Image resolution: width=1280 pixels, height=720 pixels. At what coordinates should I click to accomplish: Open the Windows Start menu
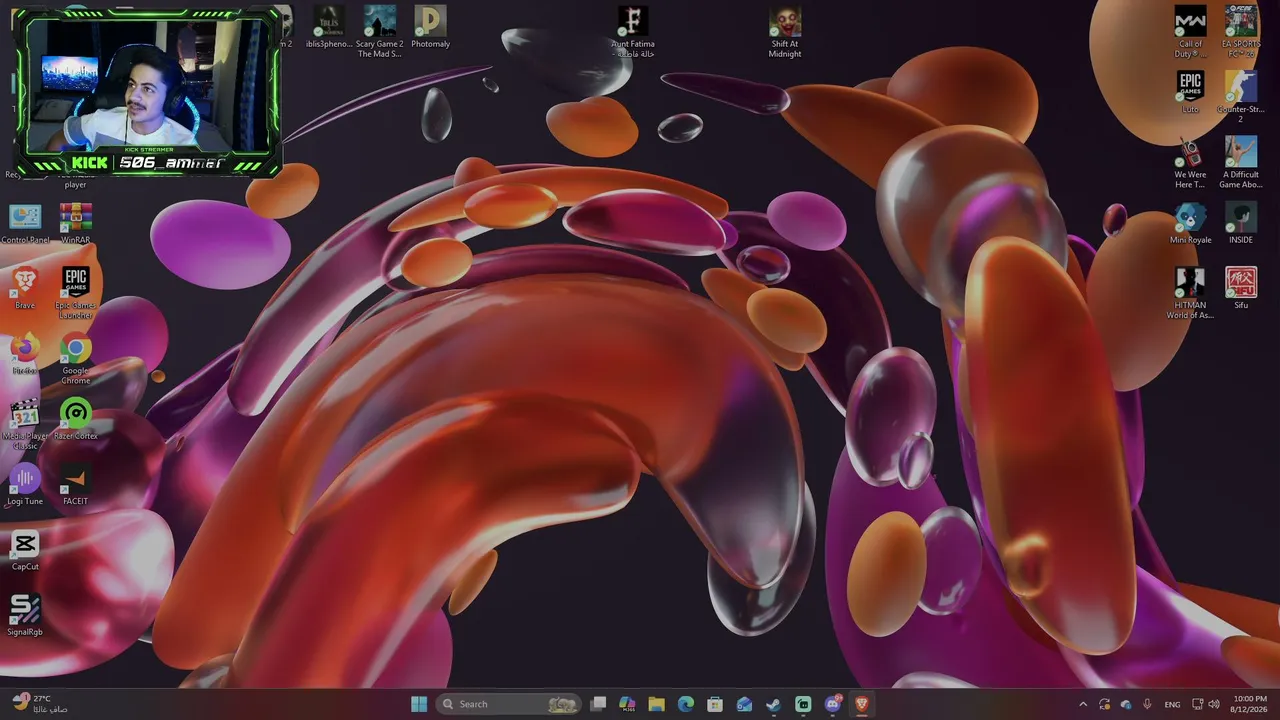(419, 704)
